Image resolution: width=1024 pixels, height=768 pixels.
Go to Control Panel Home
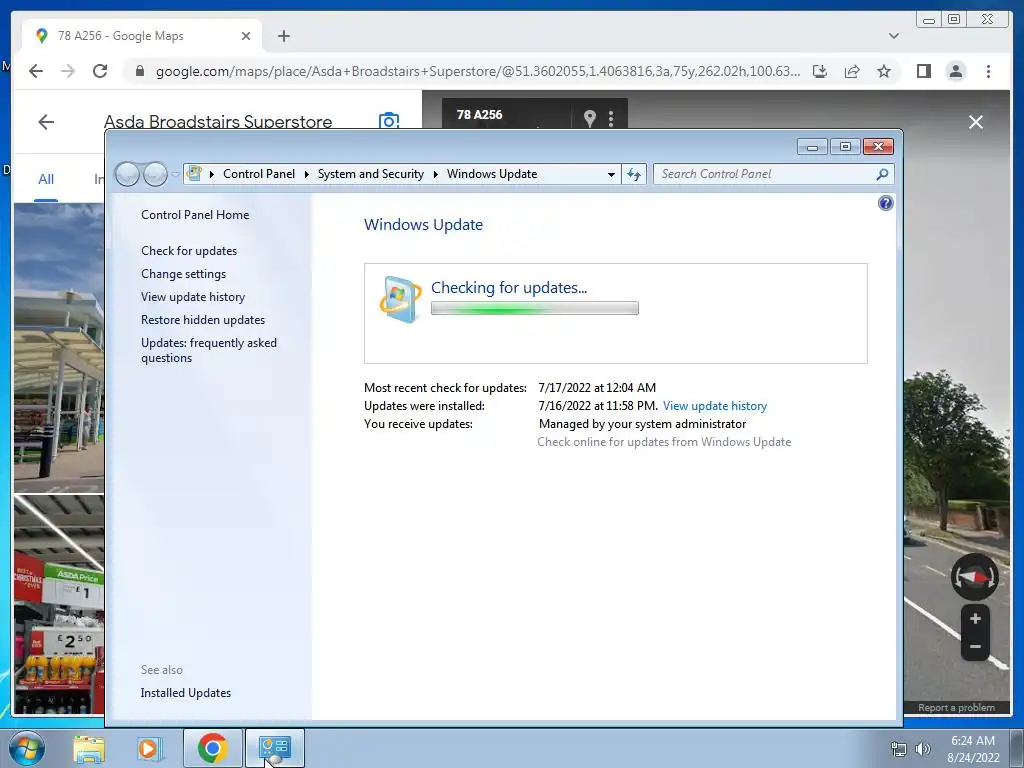195,215
